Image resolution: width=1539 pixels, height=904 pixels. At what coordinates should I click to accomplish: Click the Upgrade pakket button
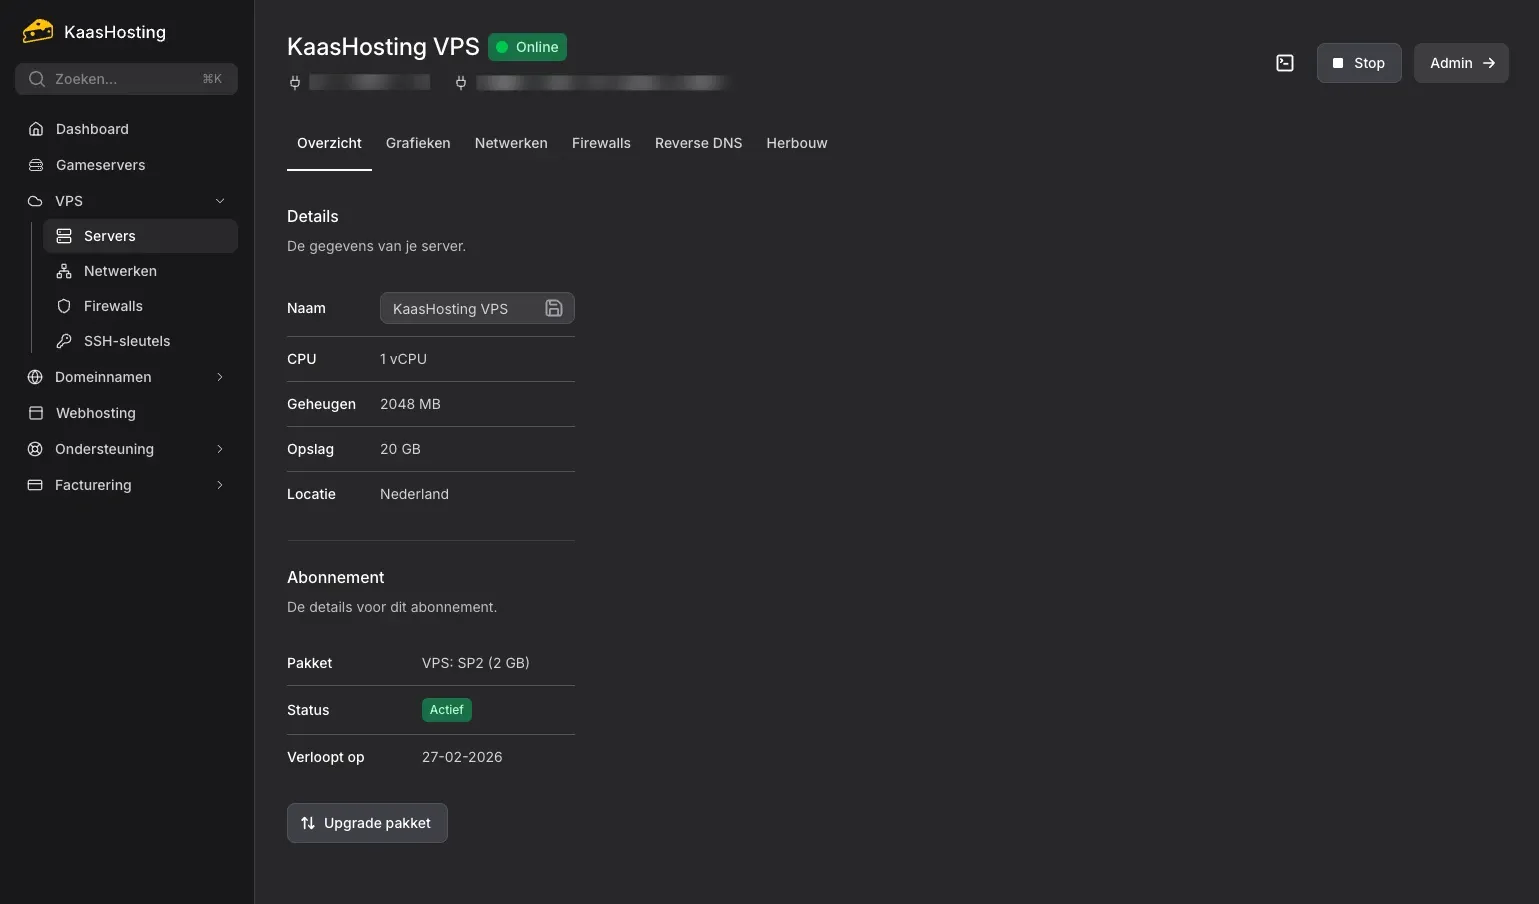click(366, 822)
